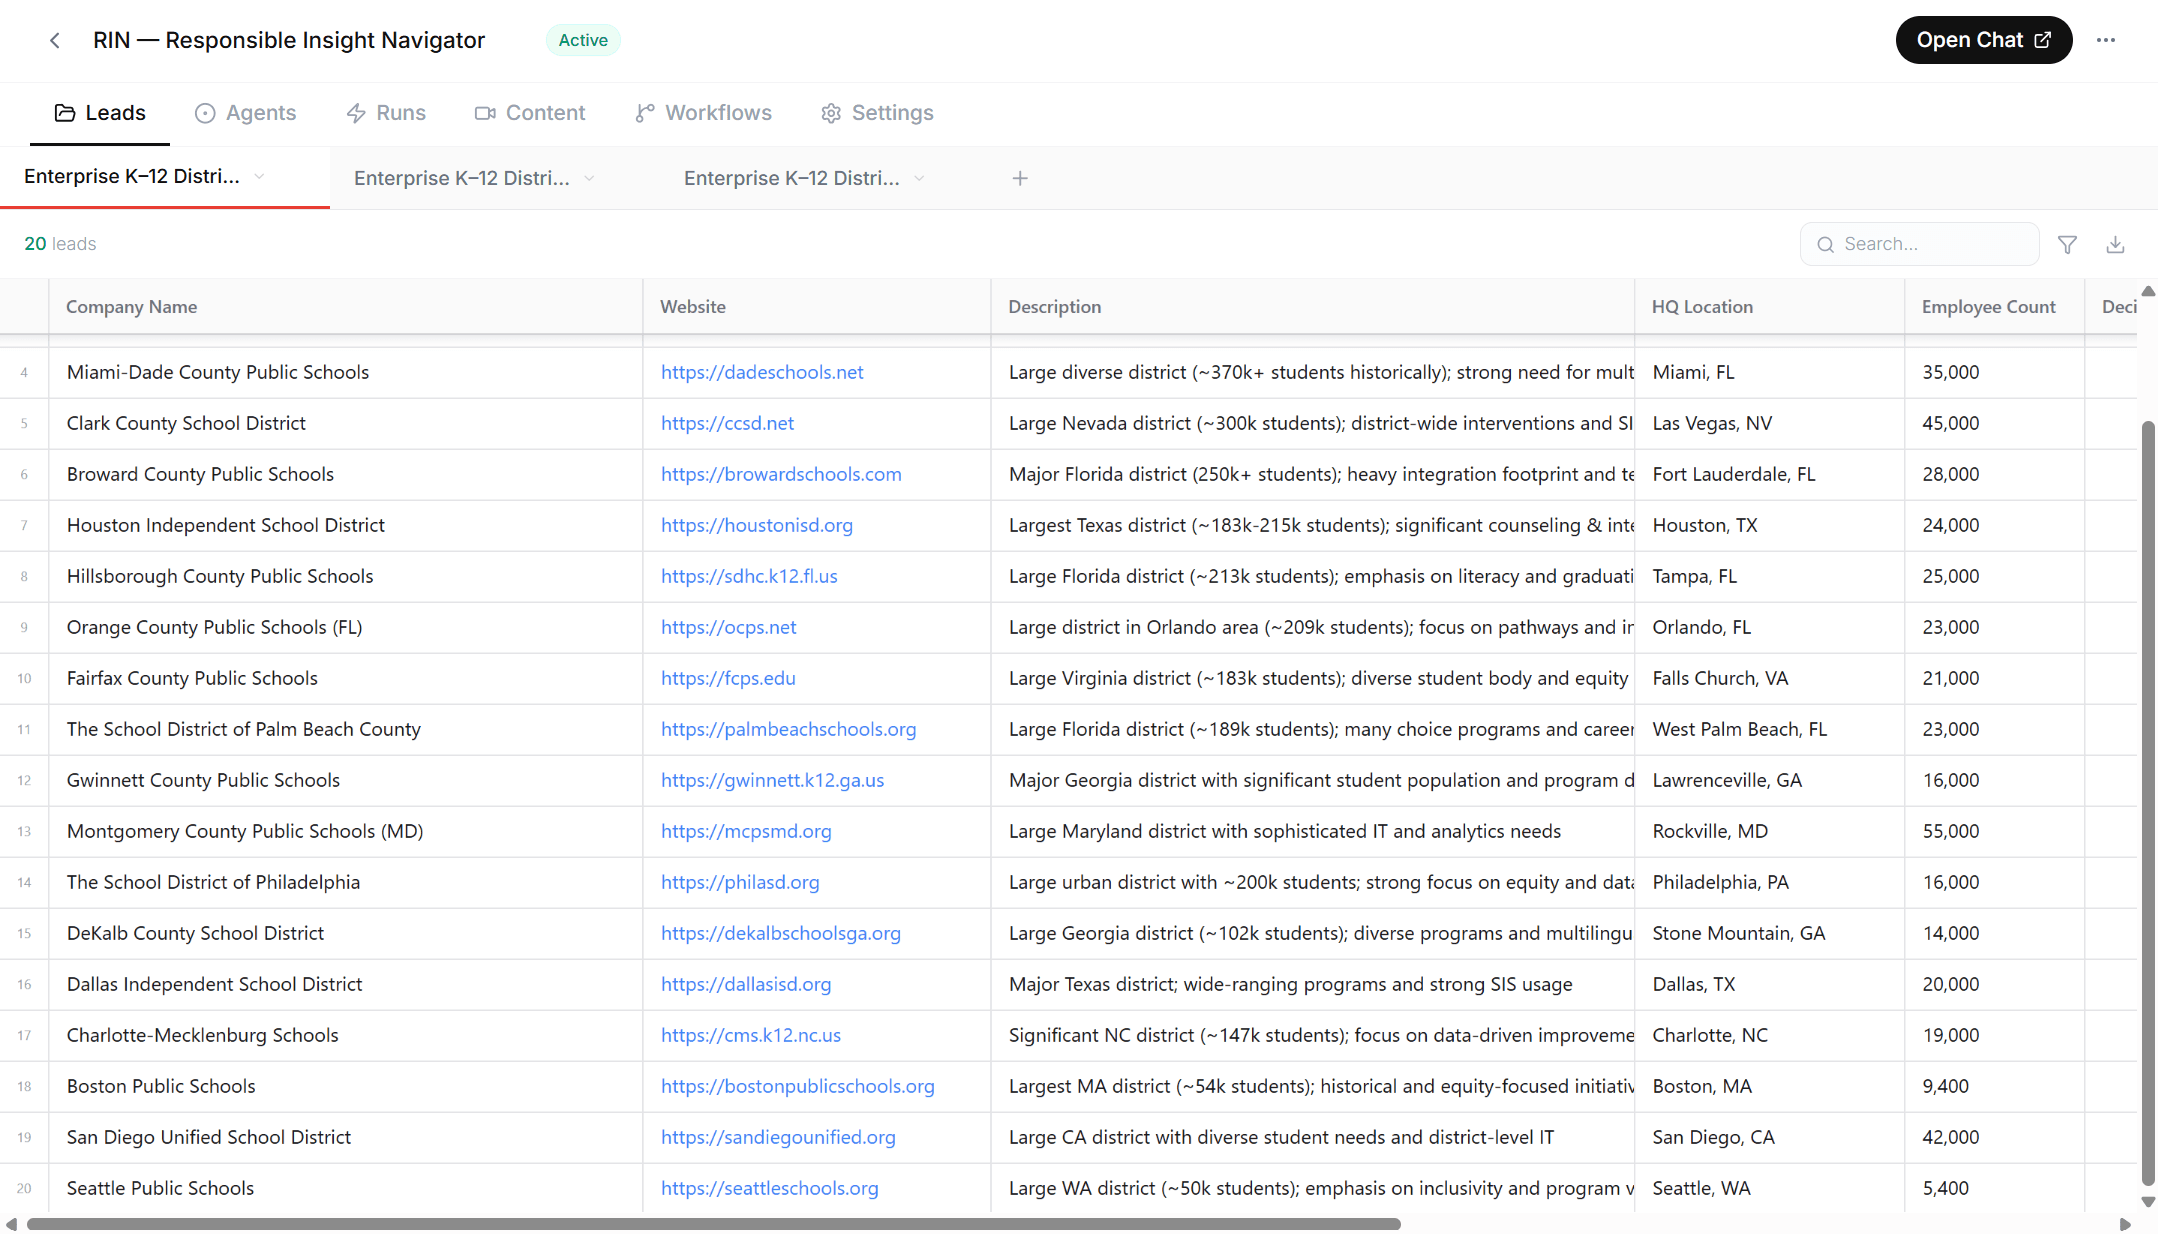The height and width of the screenshot is (1234, 2158).
Task: Expand the first Enterprise K-12 tab chevron
Action: tap(259, 176)
